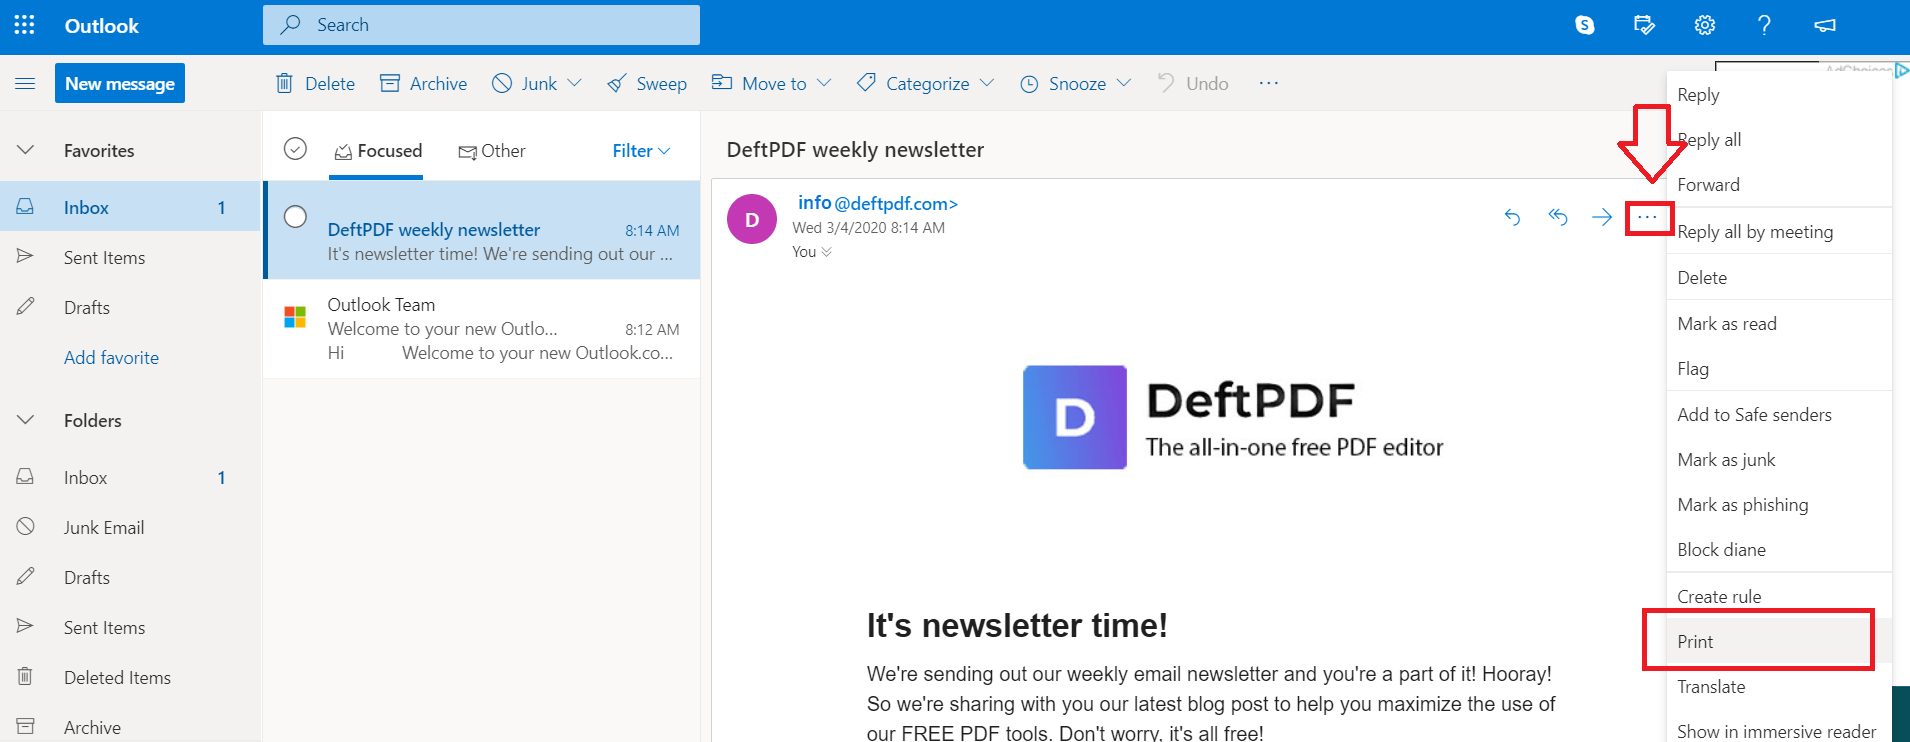This screenshot has width=1910, height=742.
Task: Open Deleted Items folder
Action: coord(130,678)
